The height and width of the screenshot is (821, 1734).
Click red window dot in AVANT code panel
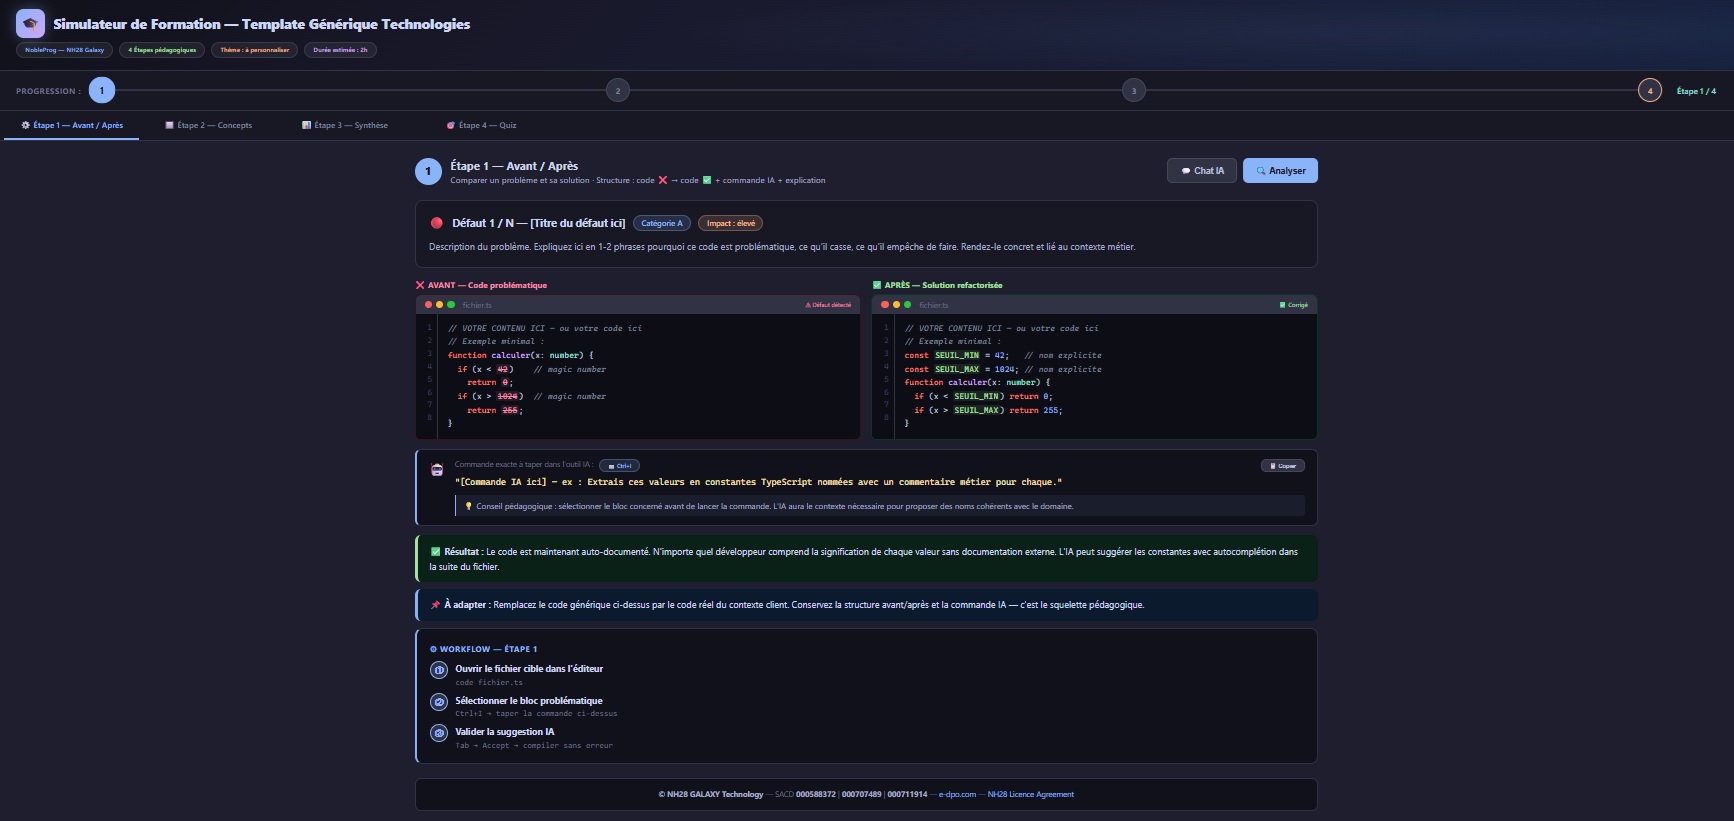(x=428, y=305)
